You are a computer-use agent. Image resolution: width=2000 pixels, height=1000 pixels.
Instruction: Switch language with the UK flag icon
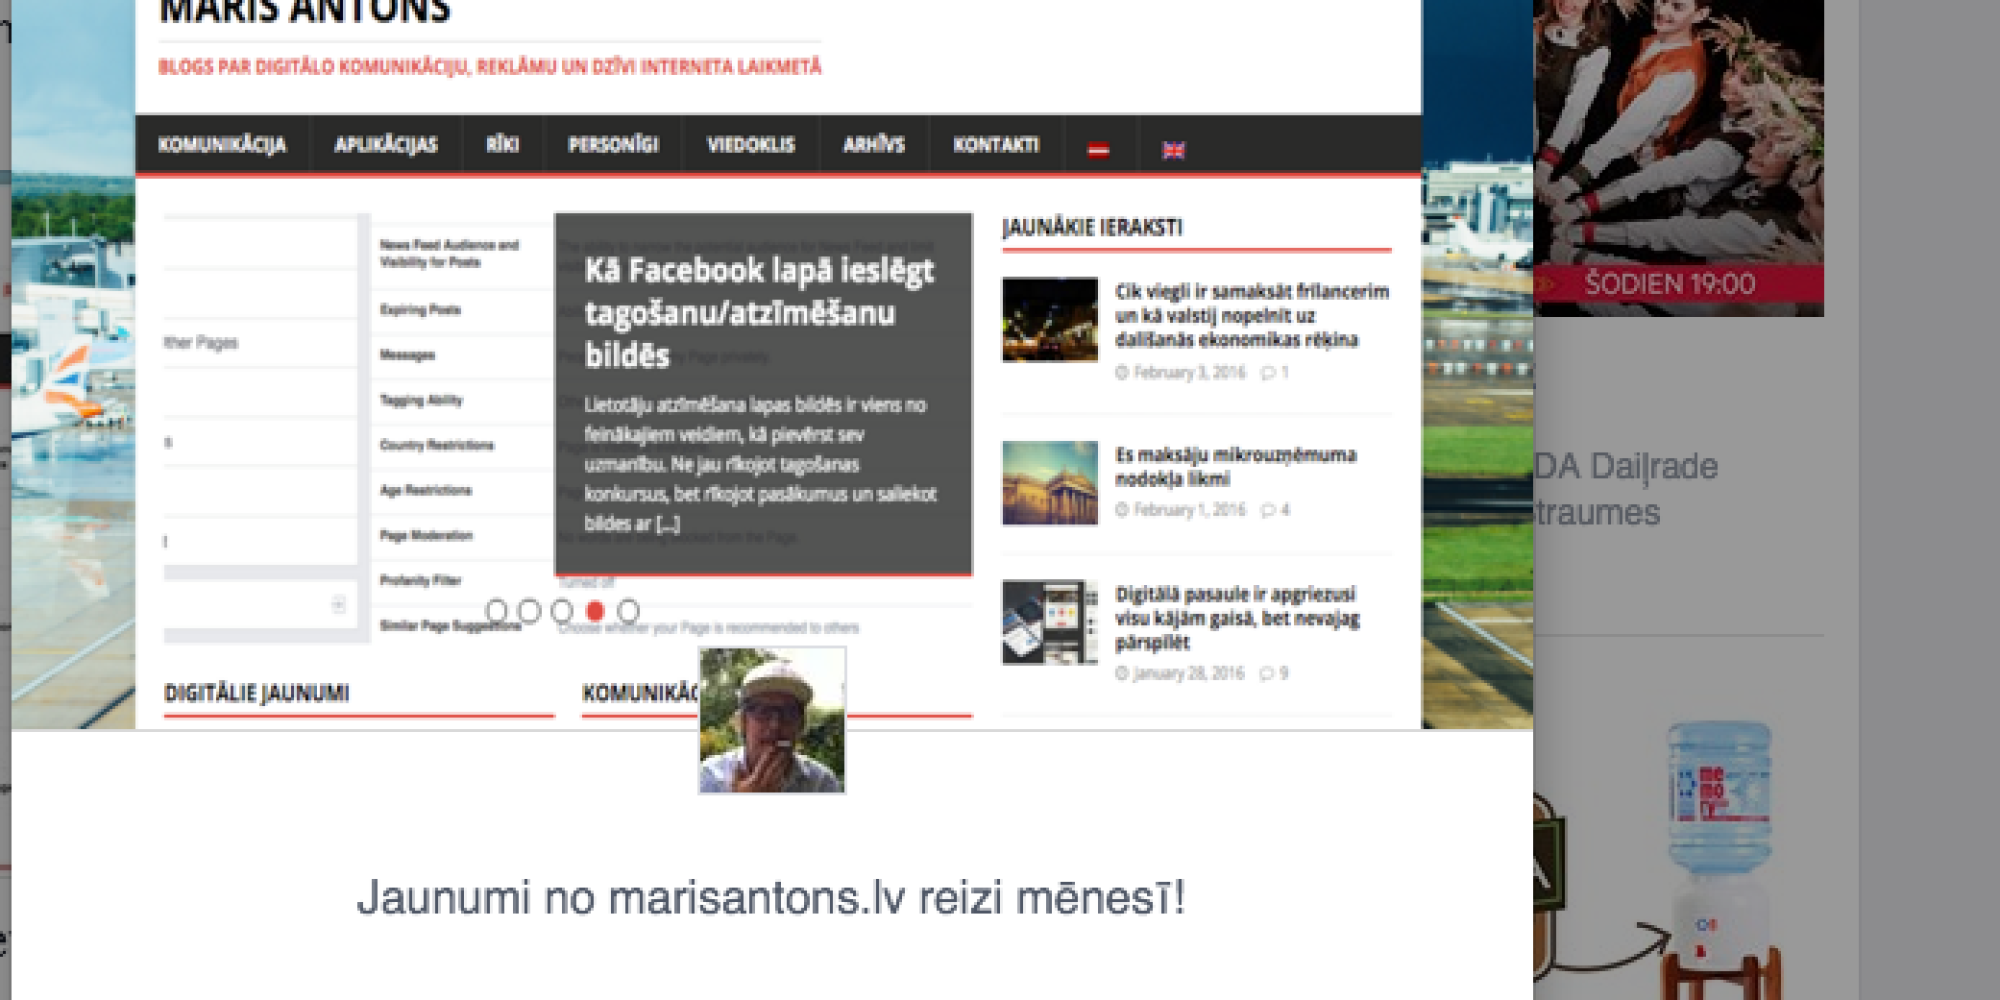(x=1173, y=150)
